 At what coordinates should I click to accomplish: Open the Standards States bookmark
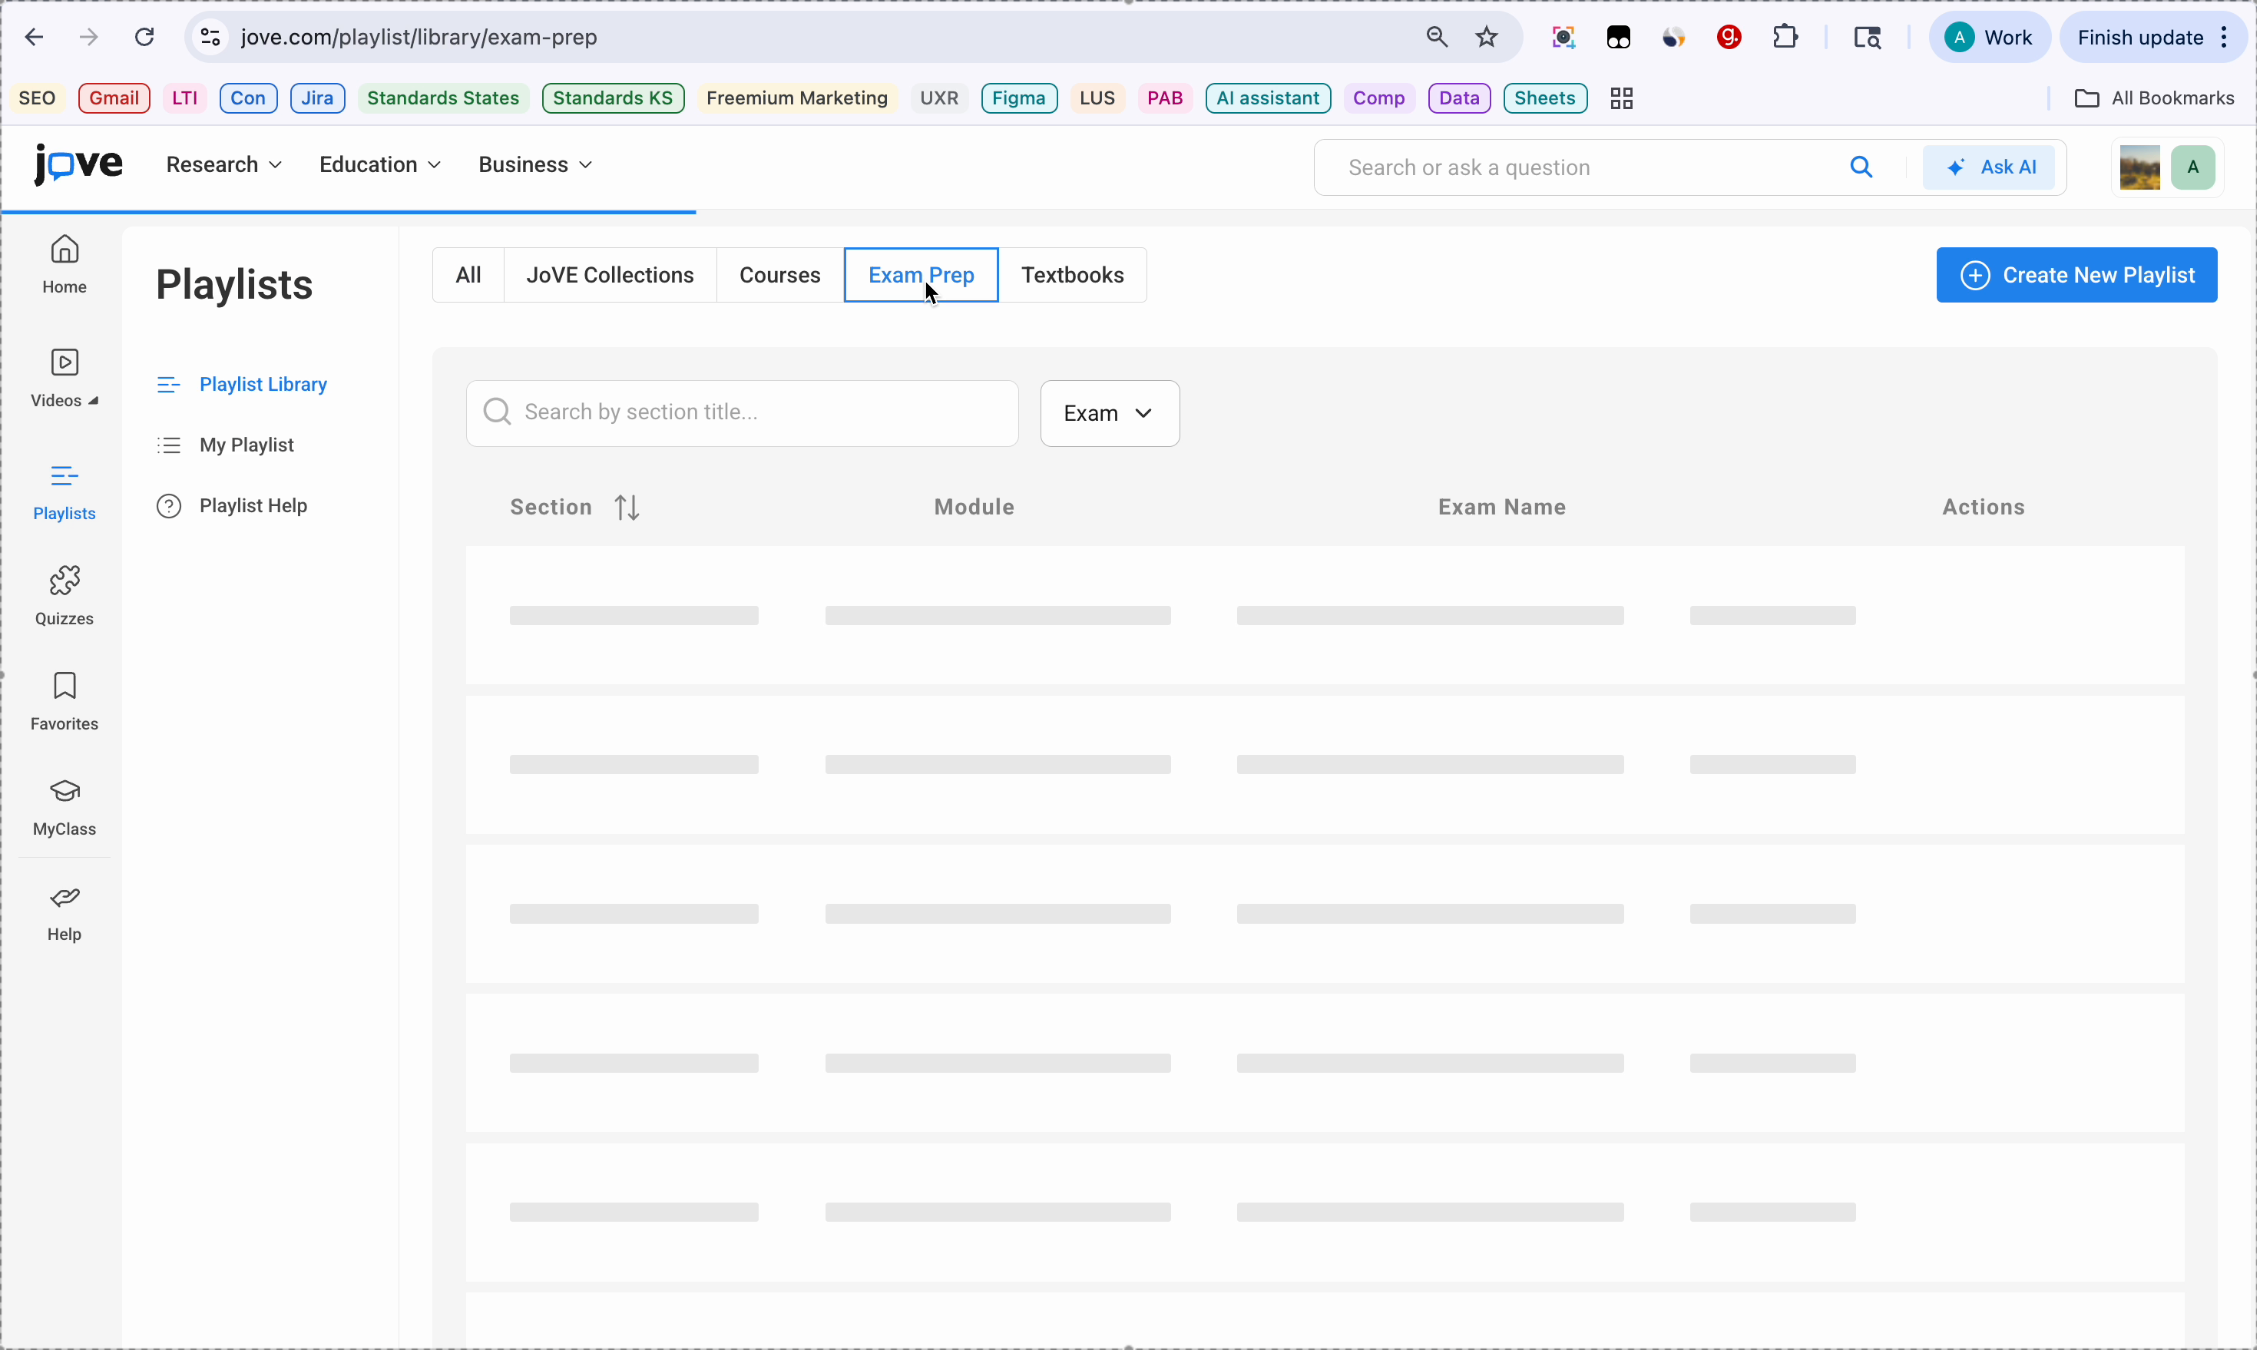[x=443, y=98]
